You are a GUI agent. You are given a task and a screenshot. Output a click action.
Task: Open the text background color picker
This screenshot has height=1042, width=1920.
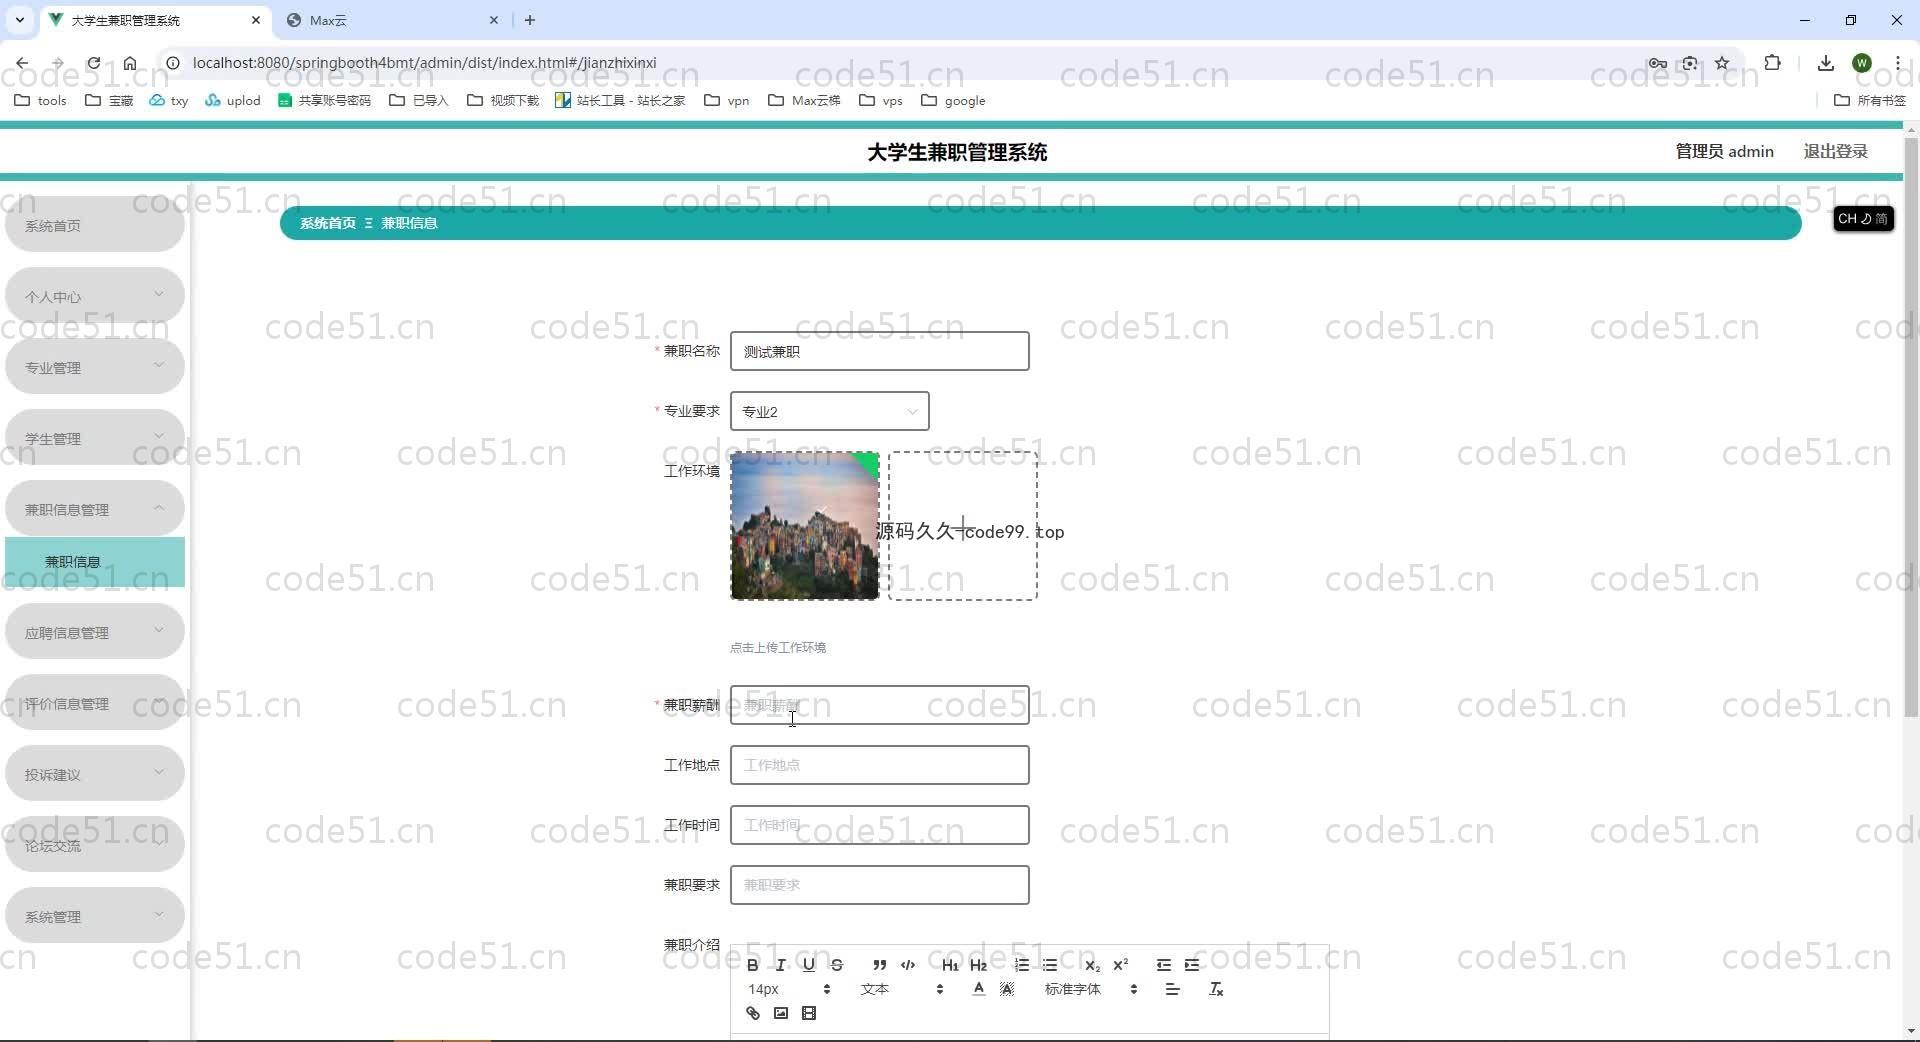tap(1007, 989)
